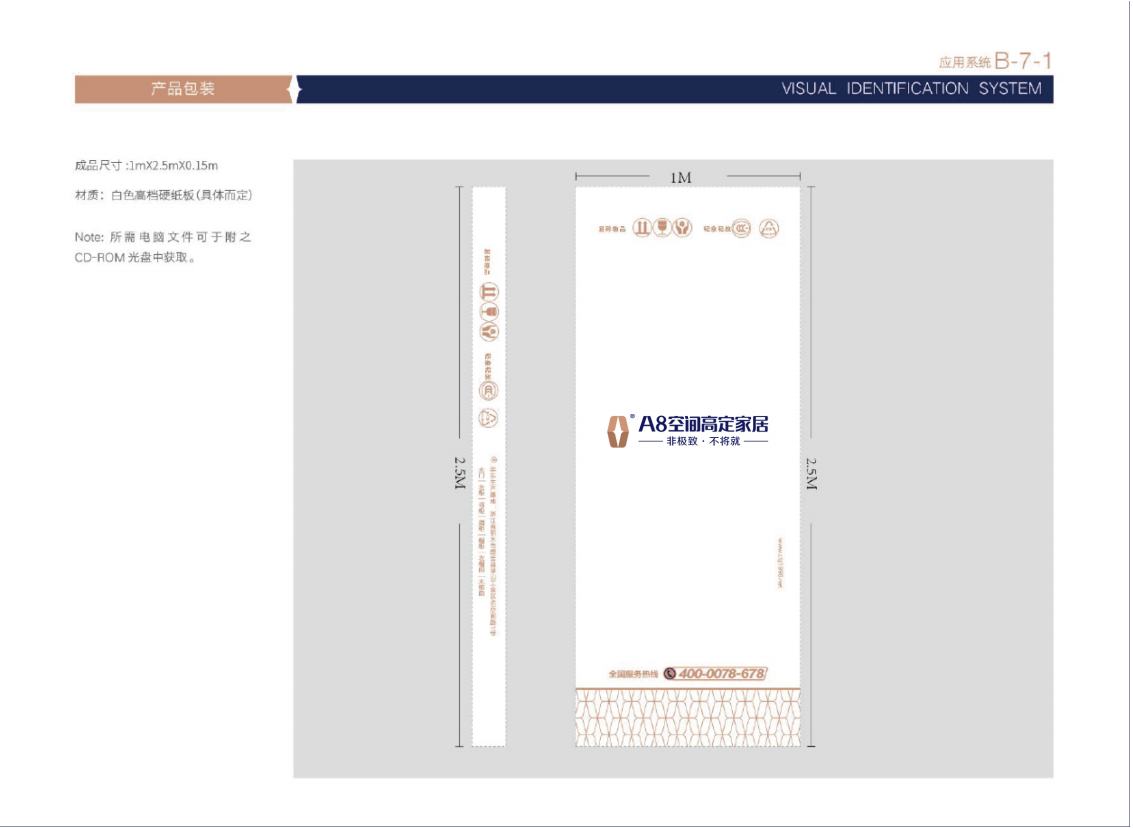Click the "产品包装" section header label

pos(183,89)
